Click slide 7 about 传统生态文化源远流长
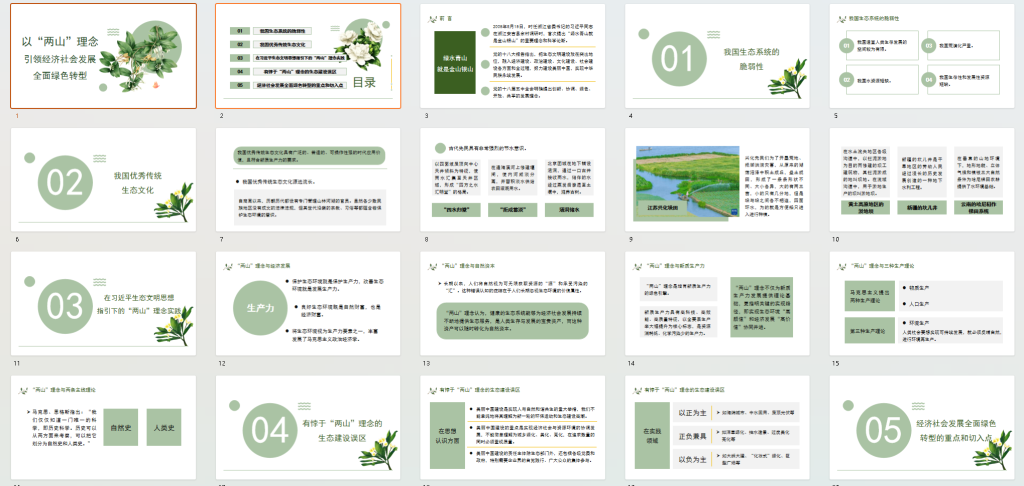This screenshot has width=1024, height=486. point(308,180)
